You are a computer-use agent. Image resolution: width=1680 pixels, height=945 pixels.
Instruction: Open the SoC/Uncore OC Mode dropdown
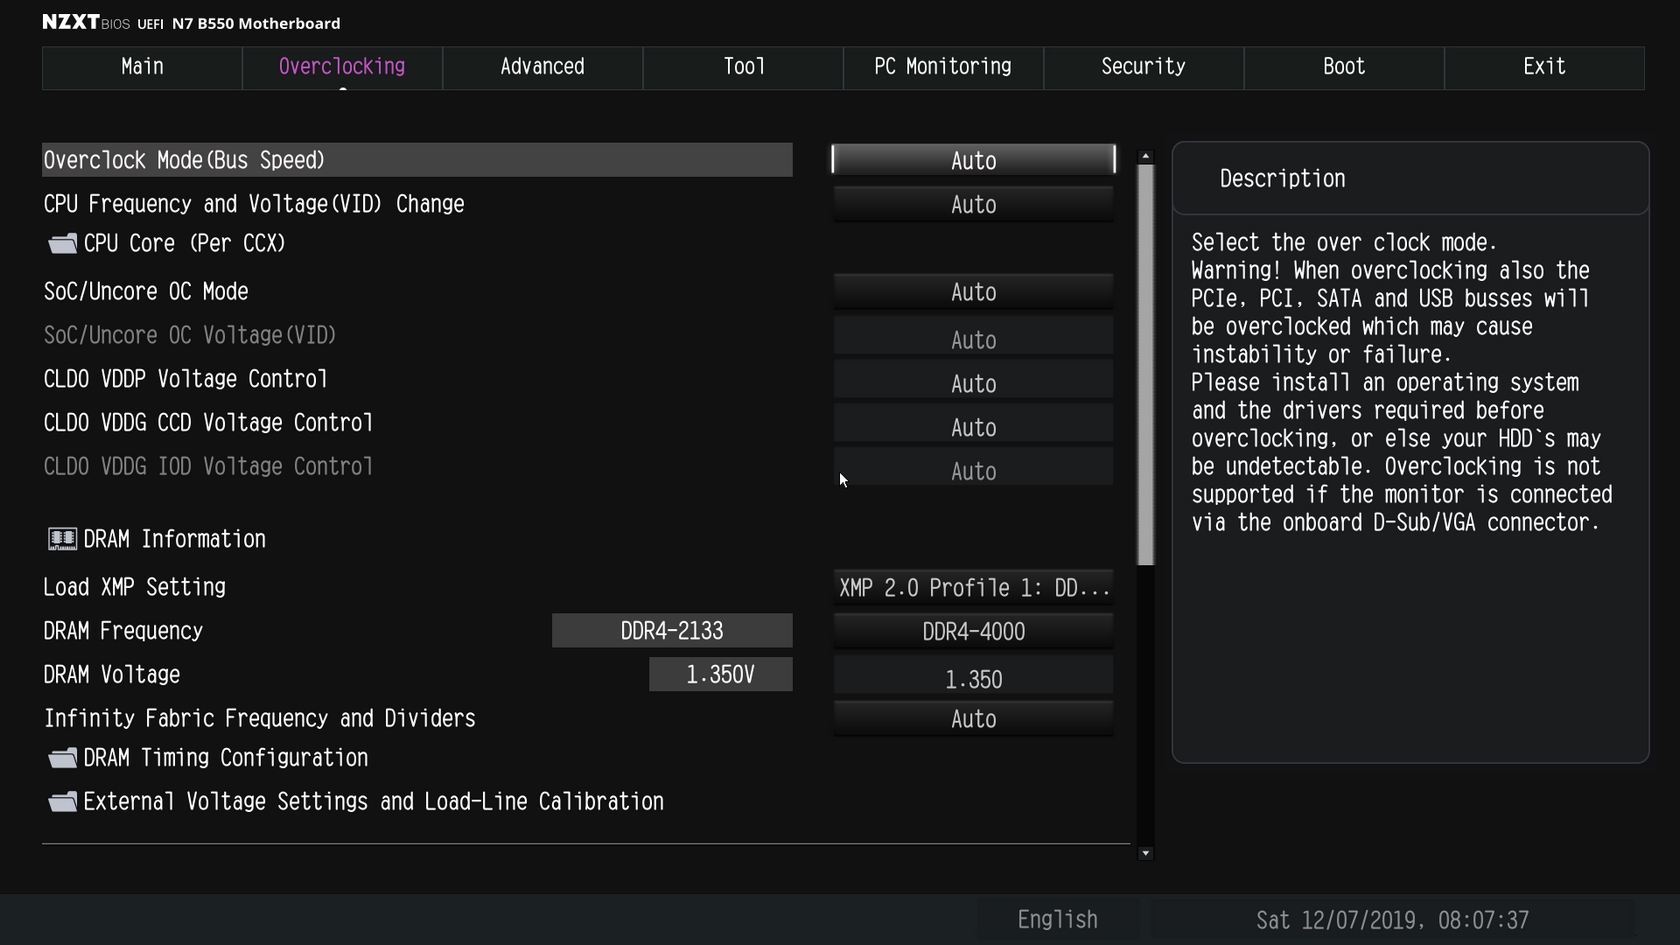click(973, 292)
